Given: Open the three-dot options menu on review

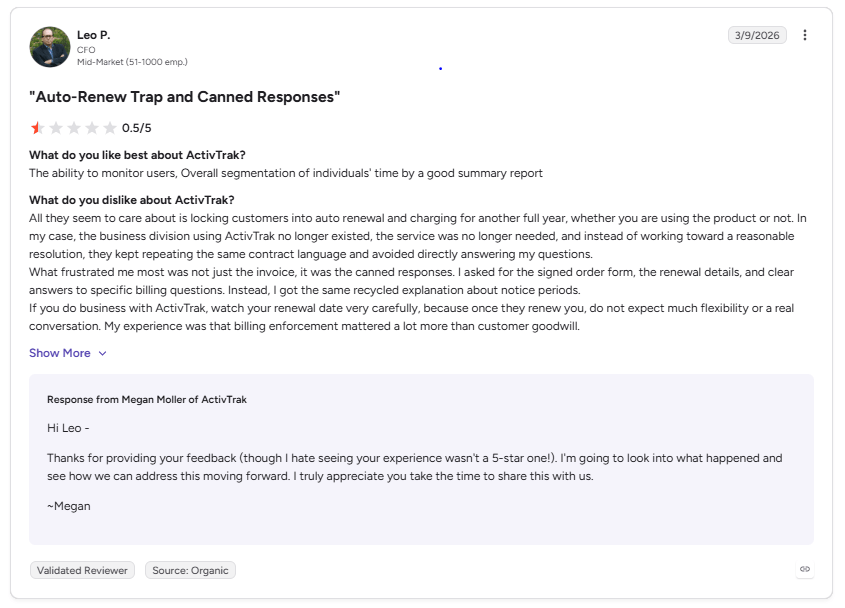Looking at the screenshot, I should tap(805, 35).
